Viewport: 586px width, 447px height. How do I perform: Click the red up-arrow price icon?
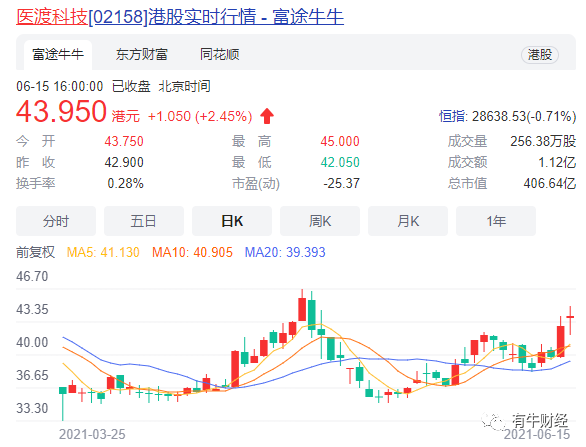[x=267, y=116]
